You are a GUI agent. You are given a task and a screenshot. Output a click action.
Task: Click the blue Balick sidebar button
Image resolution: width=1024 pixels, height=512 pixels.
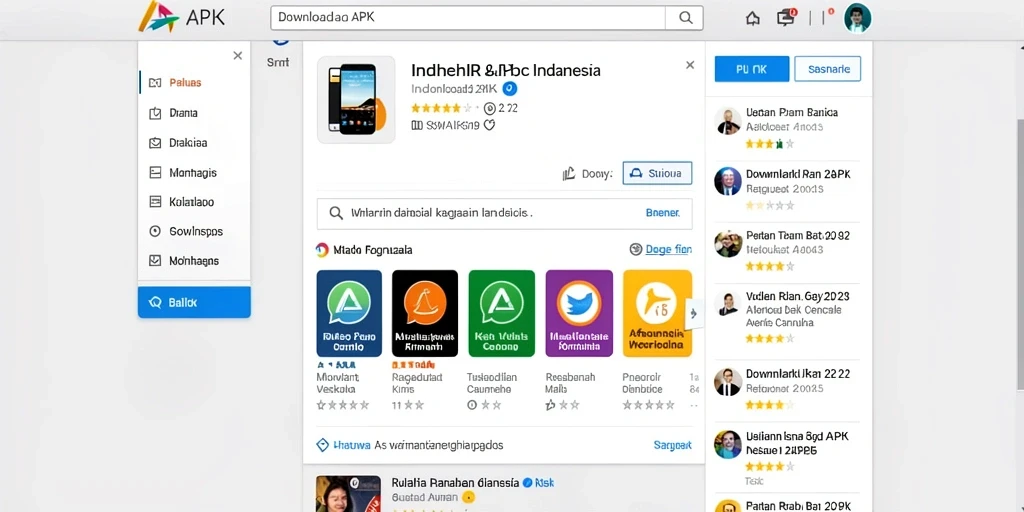pyautogui.click(x=194, y=302)
